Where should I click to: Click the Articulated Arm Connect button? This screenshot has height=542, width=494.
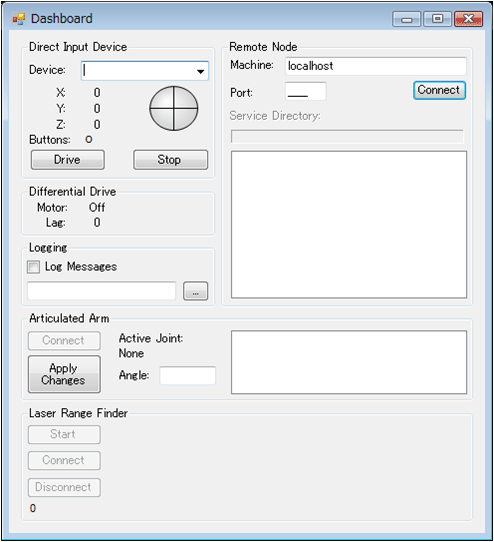(64, 340)
